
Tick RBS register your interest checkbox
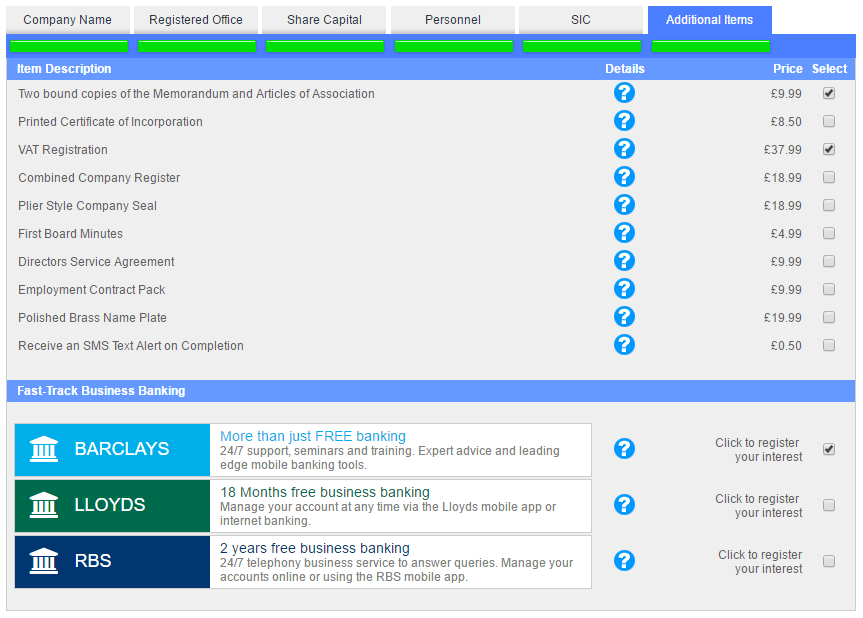(829, 561)
